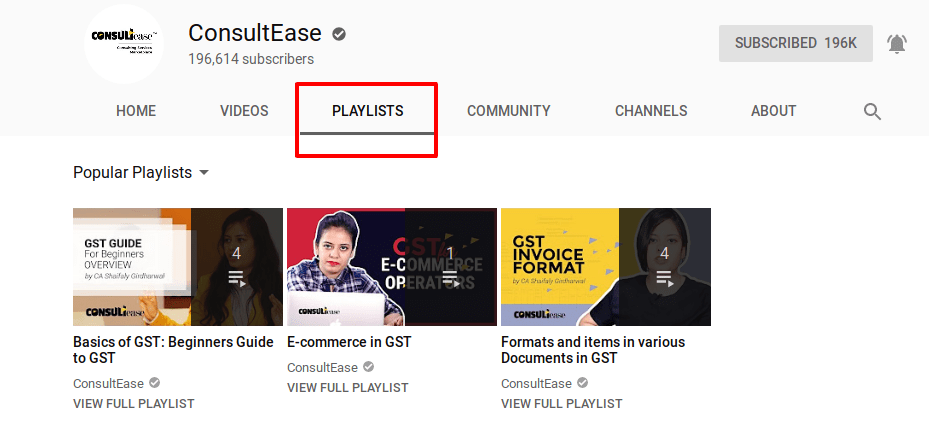The height and width of the screenshot is (434, 929).
Task: Click the Formats and items in various Documents title
Action: (593, 350)
